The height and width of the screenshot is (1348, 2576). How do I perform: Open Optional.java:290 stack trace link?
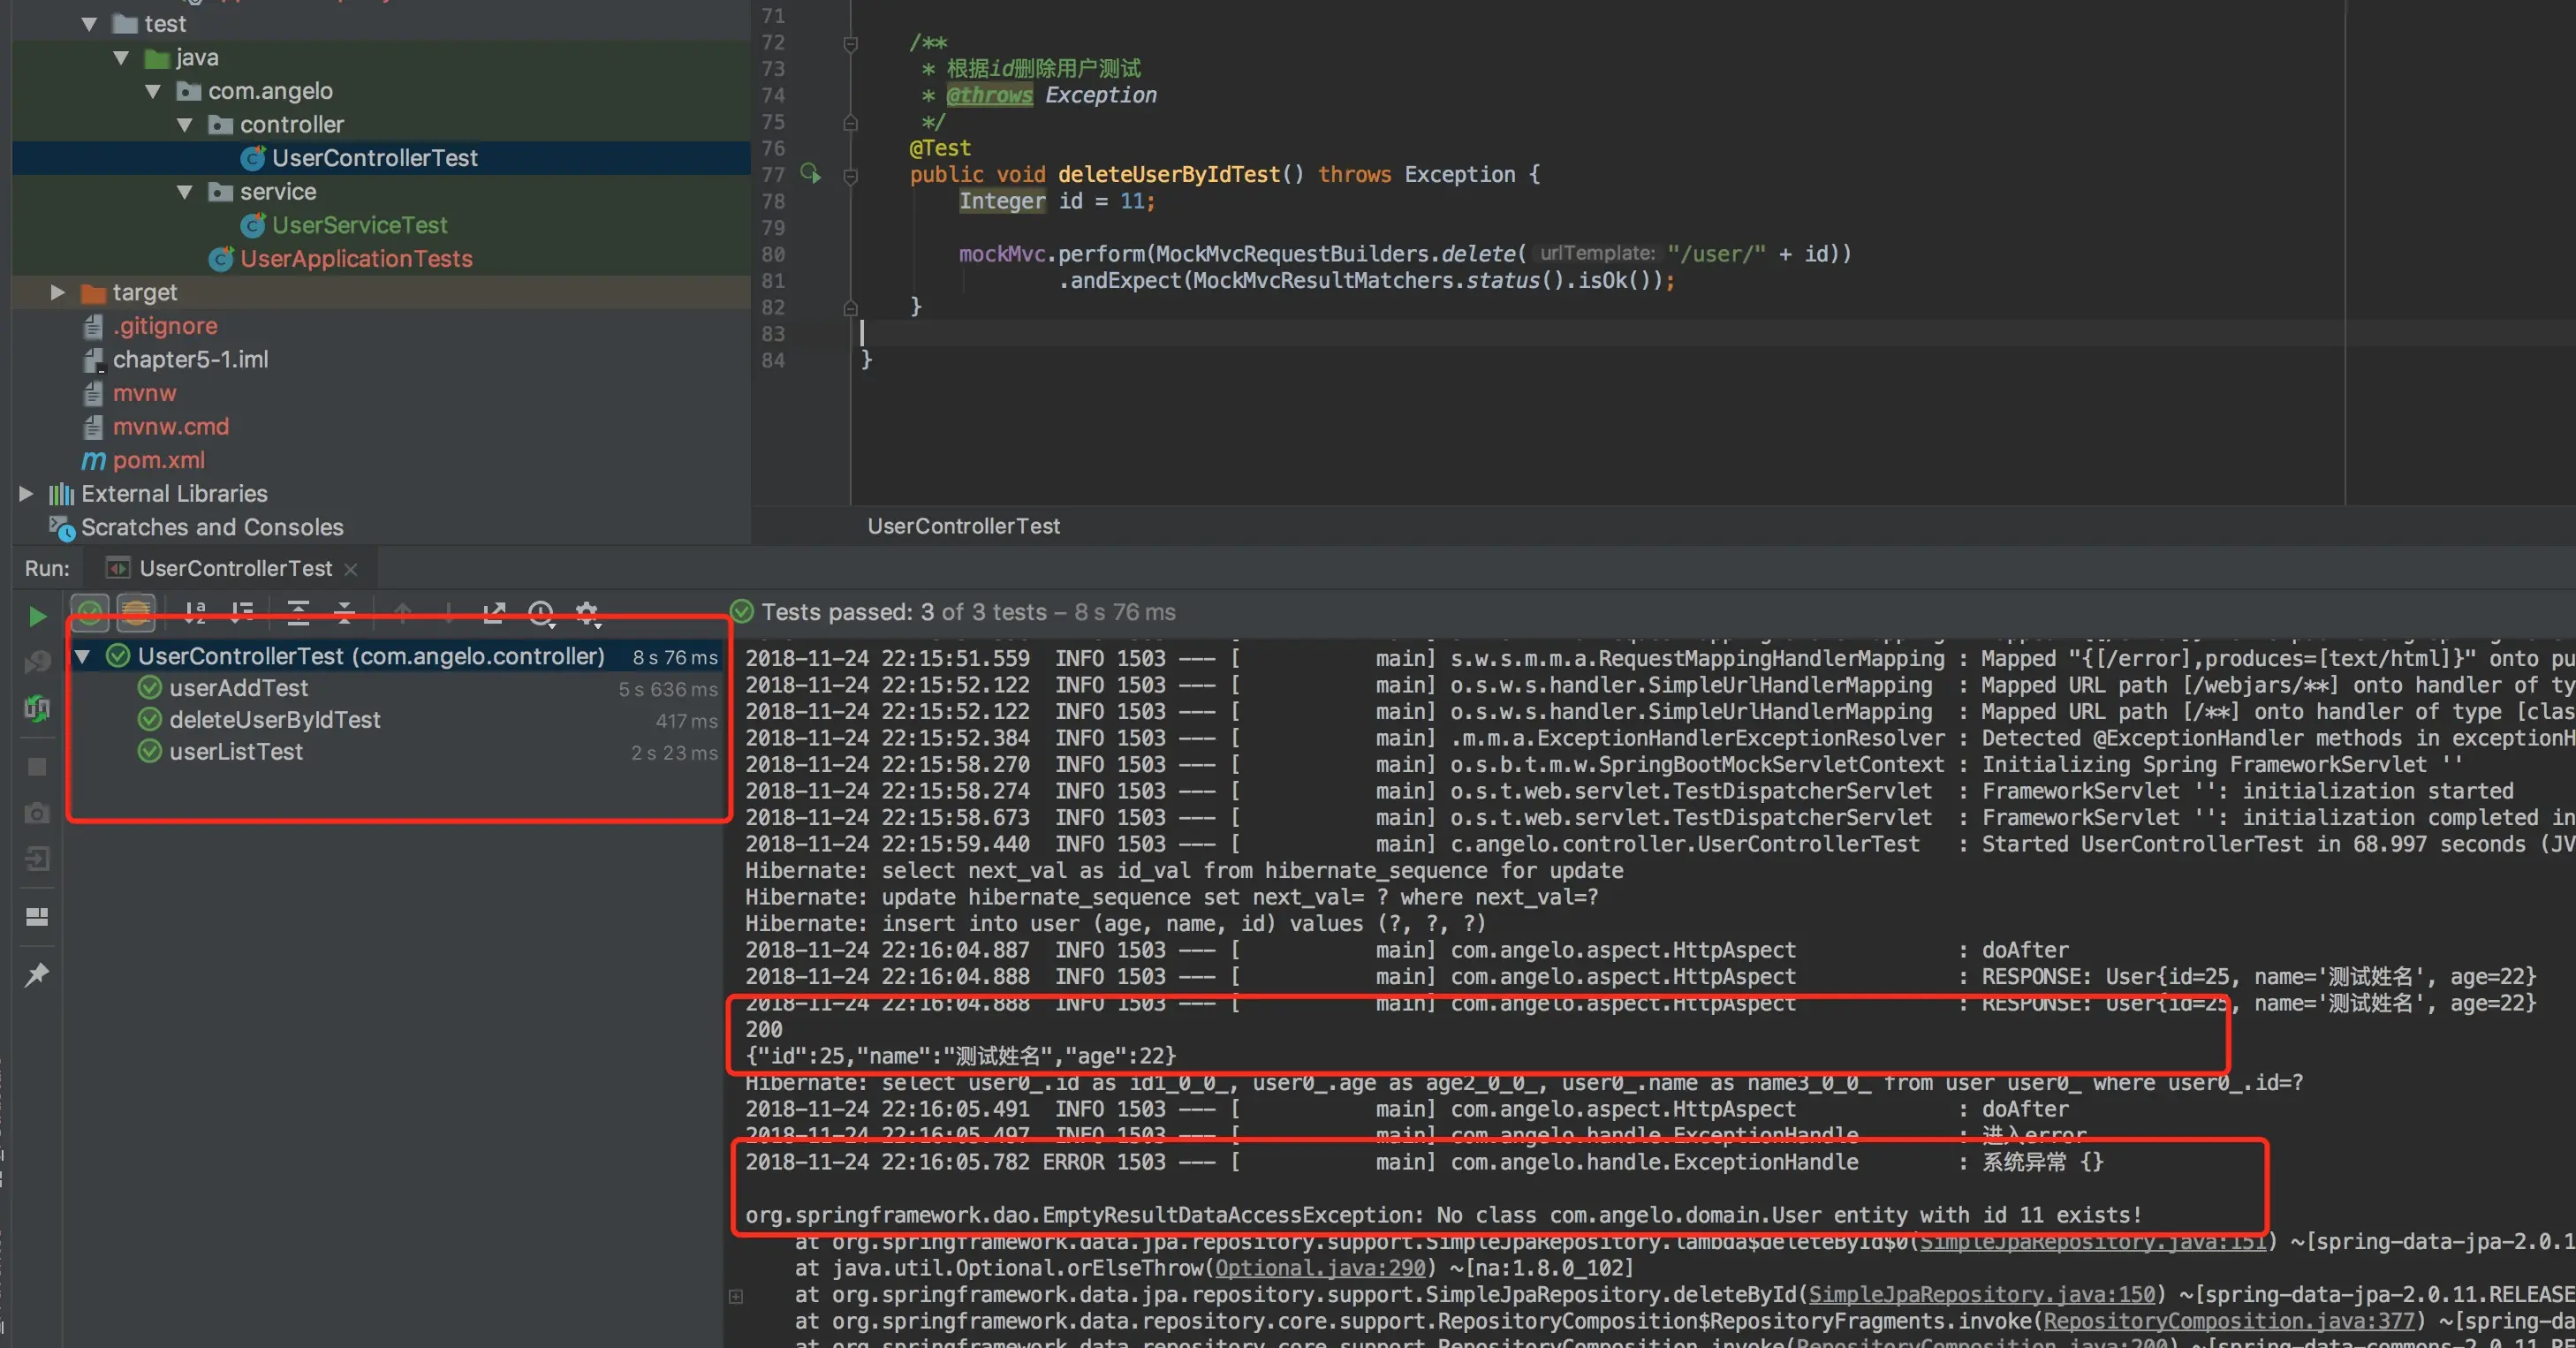pyautogui.click(x=1319, y=1268)
